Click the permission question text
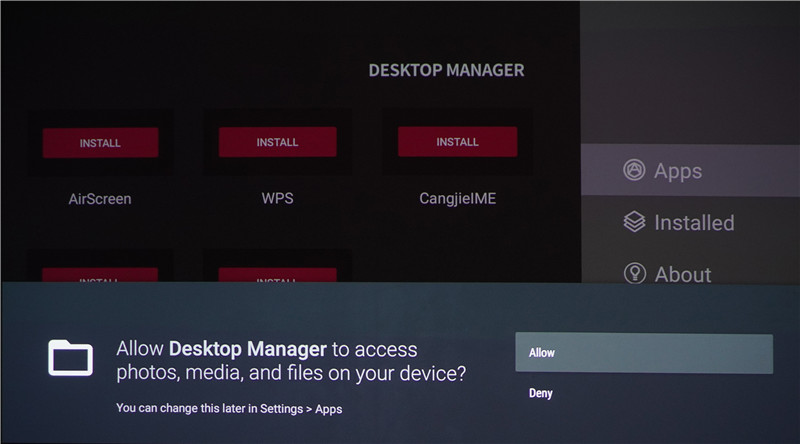The width and height of the screenshot is (800, 444). click(x=291, y=361)
